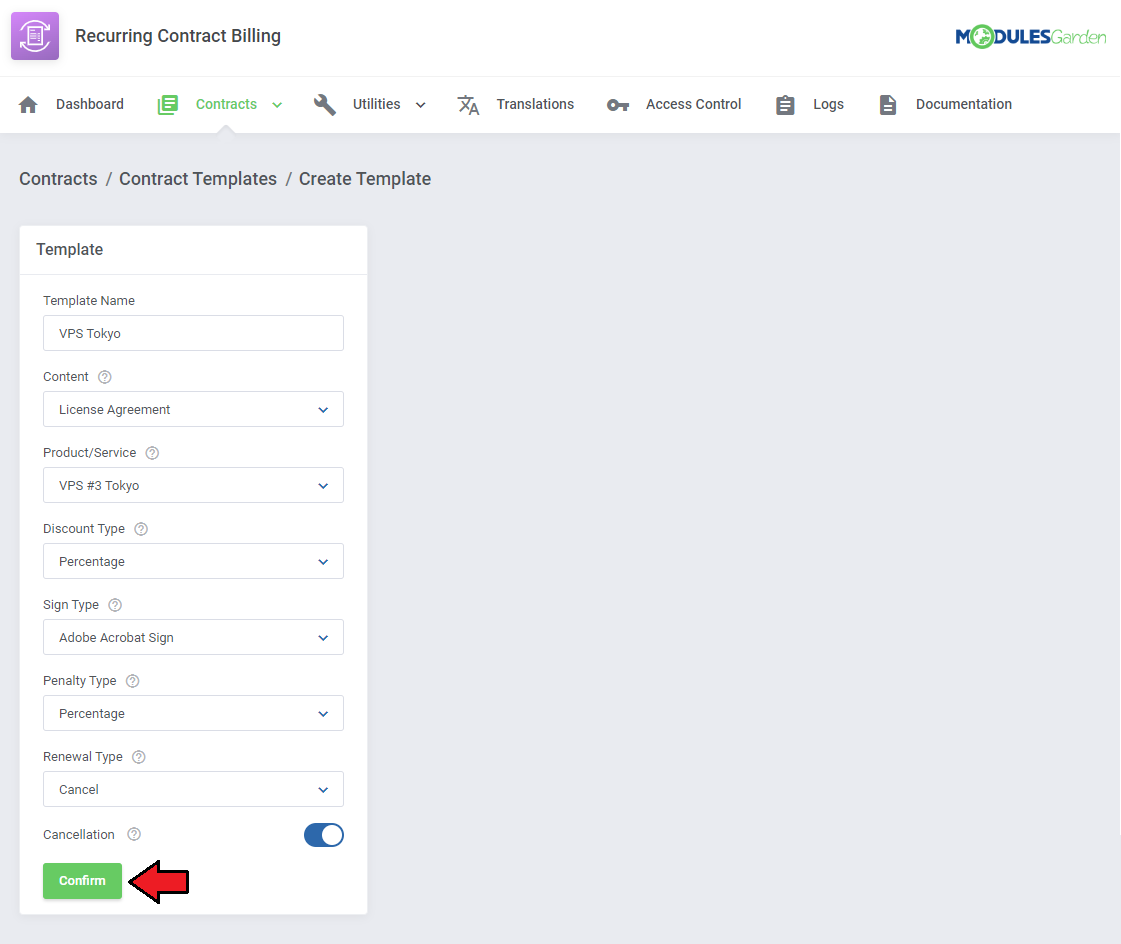The height and width of the screenshot is (944, 1121).
Task: Open the Contracts menu item
Action: click(226, 104)
